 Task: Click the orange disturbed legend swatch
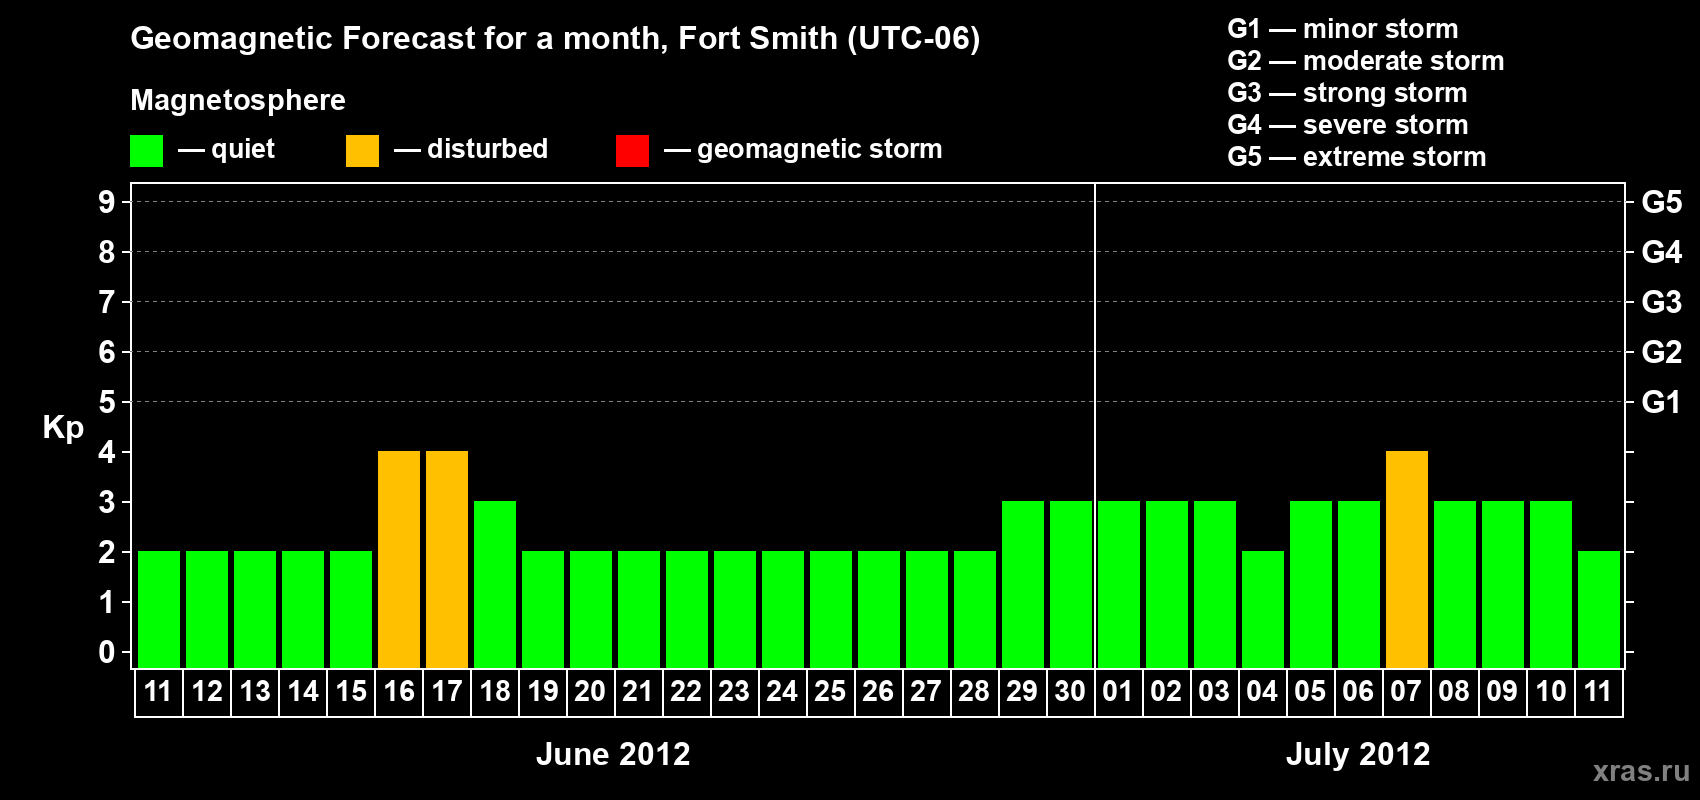click(363, 151)
